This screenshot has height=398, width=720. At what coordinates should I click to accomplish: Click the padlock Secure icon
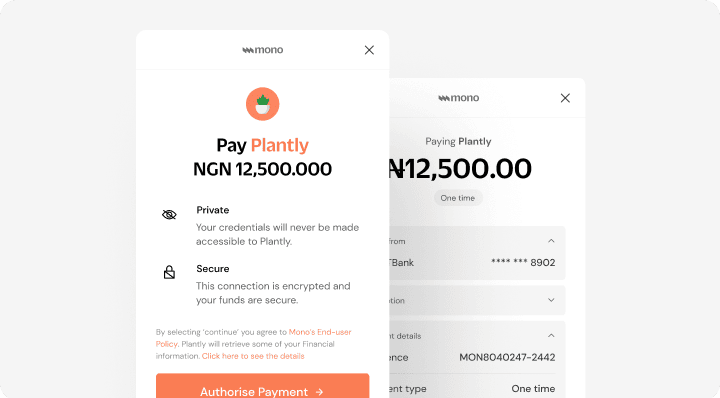pos(169,272)
